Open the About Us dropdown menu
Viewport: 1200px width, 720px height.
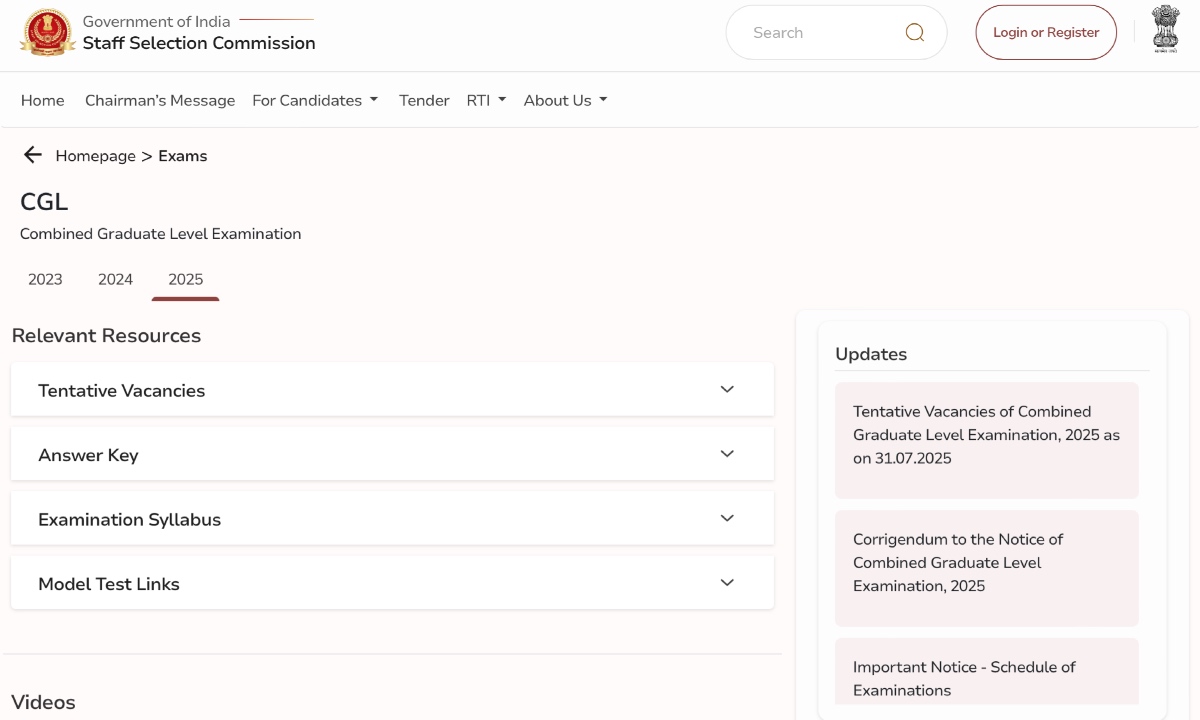coord(565,100)
